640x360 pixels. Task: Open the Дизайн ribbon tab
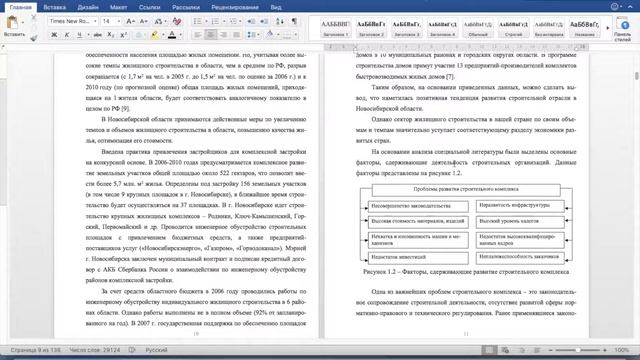tap(88, 7)
